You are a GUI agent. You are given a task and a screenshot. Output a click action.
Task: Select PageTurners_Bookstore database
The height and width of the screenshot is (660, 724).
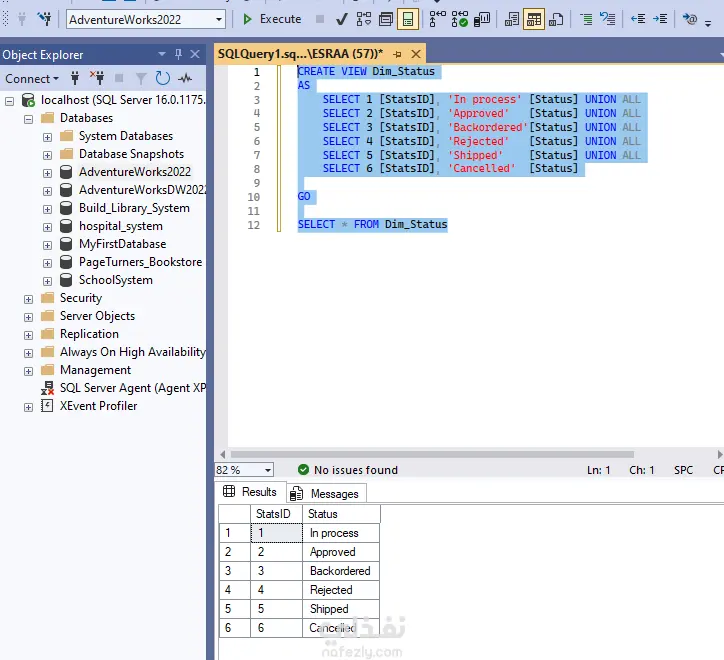click(140, 262)
